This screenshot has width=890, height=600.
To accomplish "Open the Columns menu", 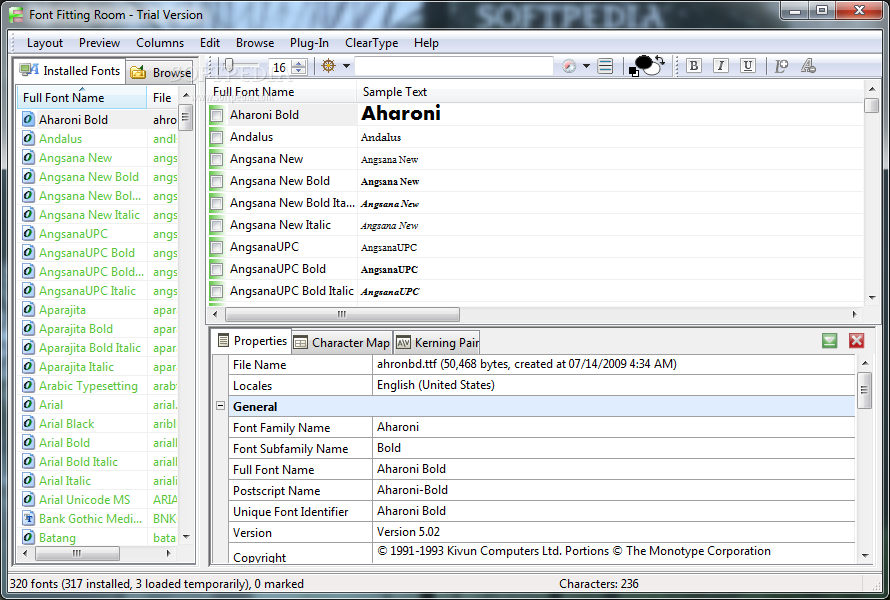I will pos(160,43).
